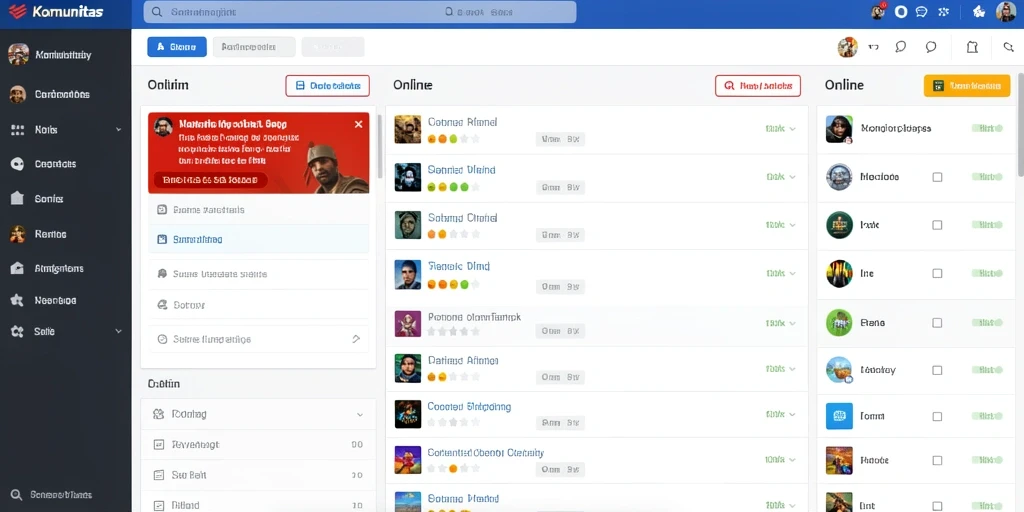Screen dimensions: 1024x512
Task: Open the profile avatar at header's far right
Action: click(x=1006, y=12)
